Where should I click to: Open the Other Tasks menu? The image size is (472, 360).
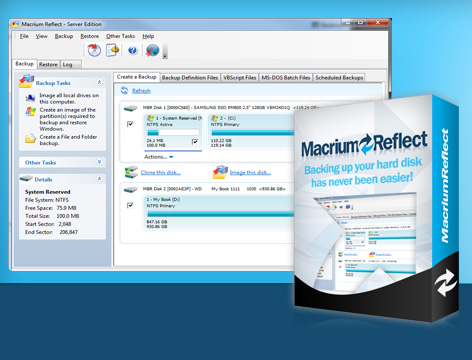click(121, 36)
